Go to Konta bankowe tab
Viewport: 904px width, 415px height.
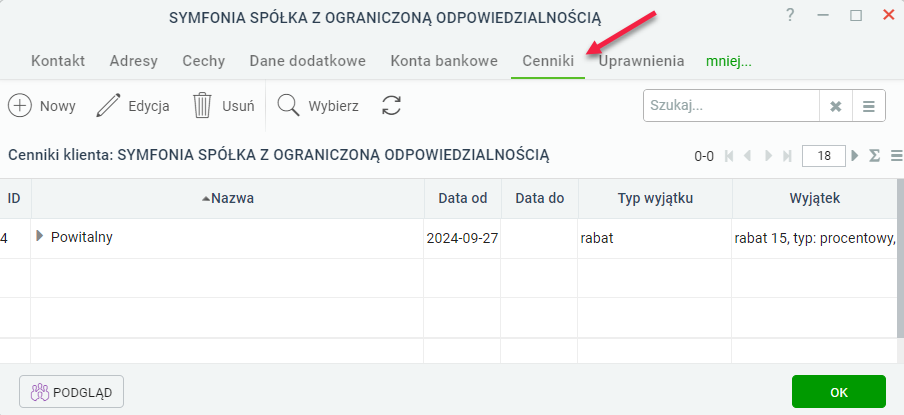(444, 61)
